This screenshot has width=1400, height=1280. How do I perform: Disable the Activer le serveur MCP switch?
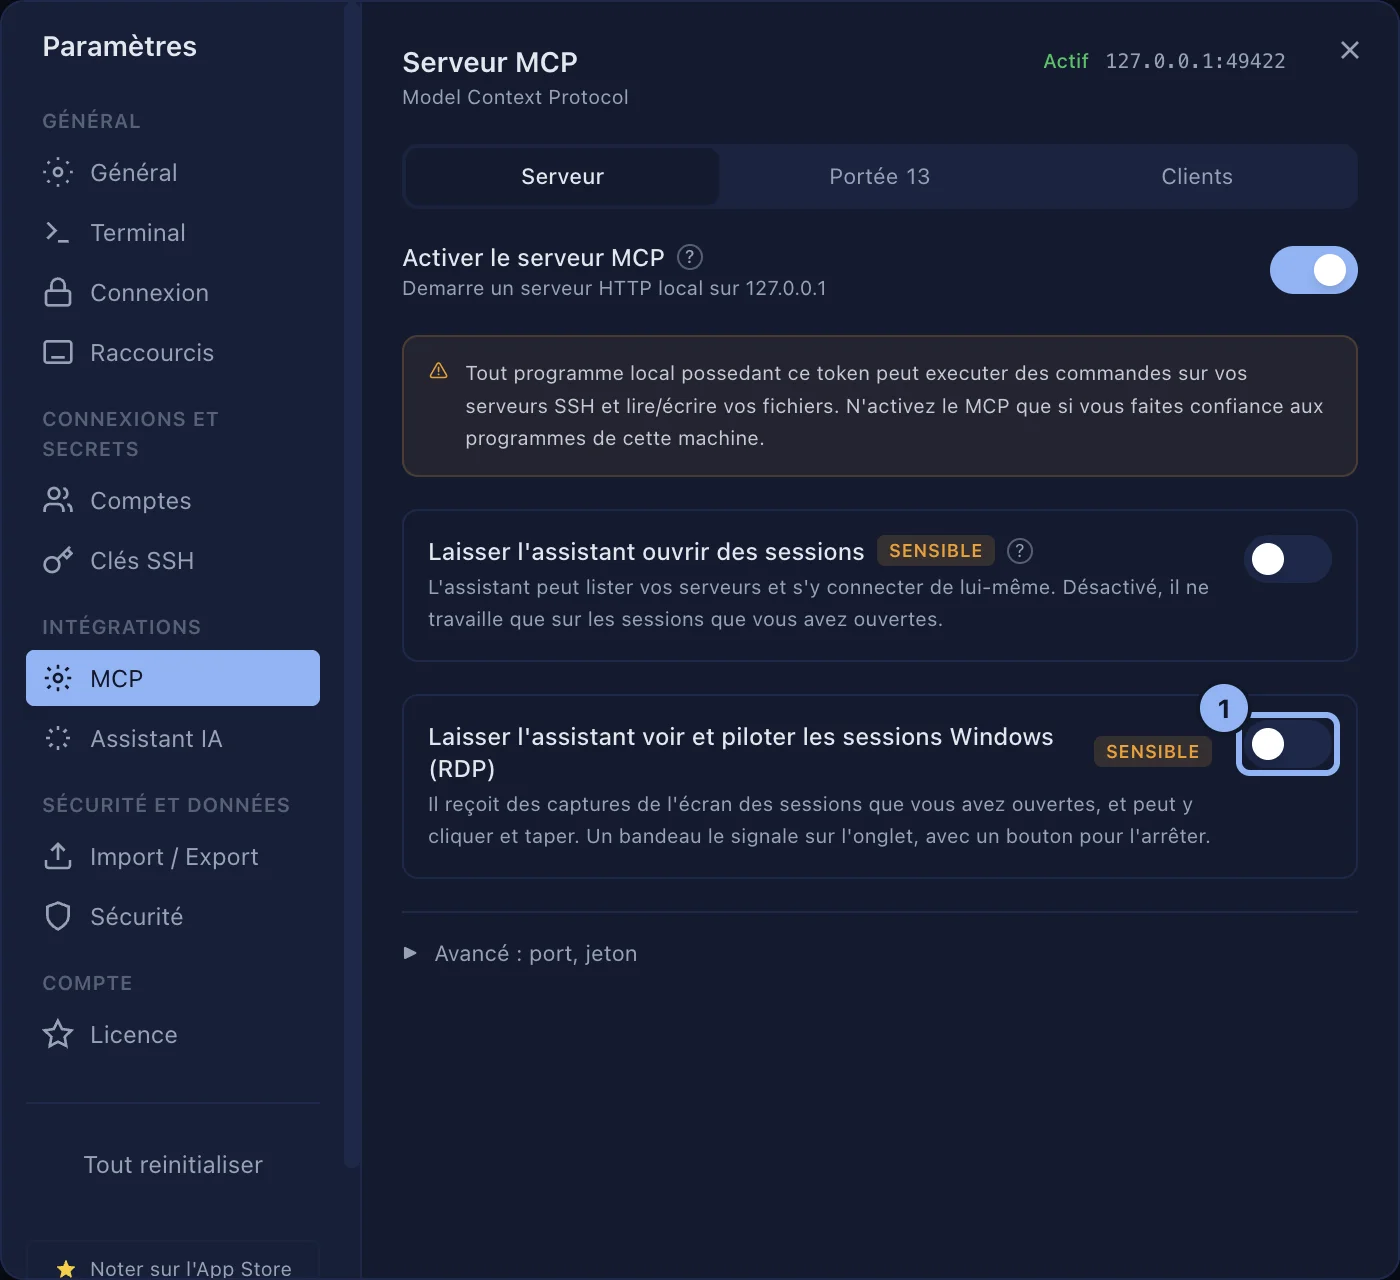click(1313, 270)
